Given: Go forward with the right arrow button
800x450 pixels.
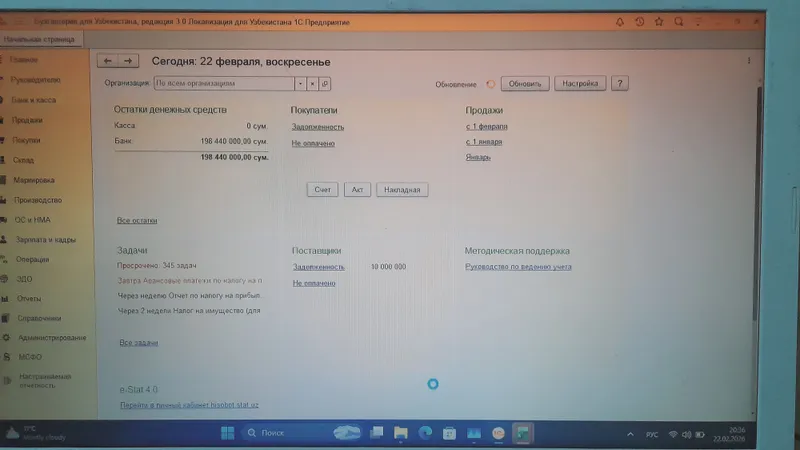Looking at the screenshot, I should pyautogui.click(x=128, y=61).
